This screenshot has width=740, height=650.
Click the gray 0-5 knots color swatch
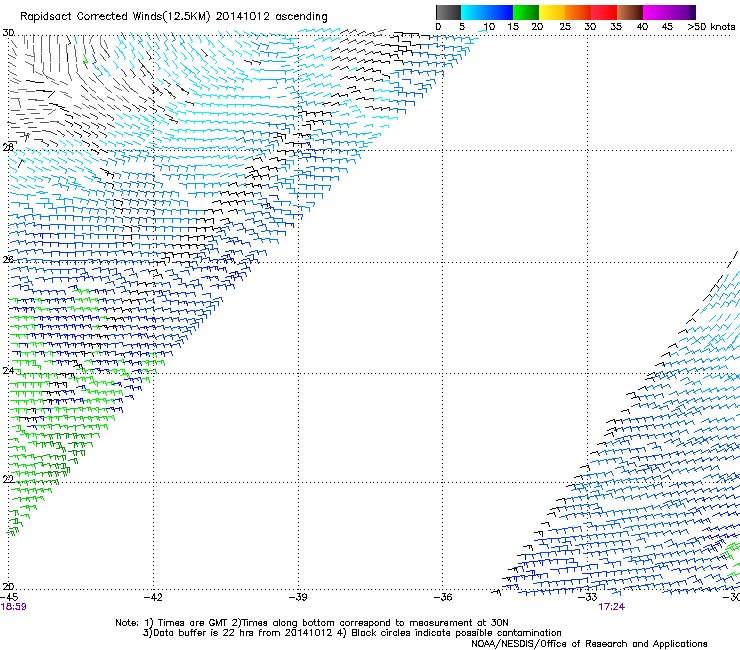[x=448, y=12]
